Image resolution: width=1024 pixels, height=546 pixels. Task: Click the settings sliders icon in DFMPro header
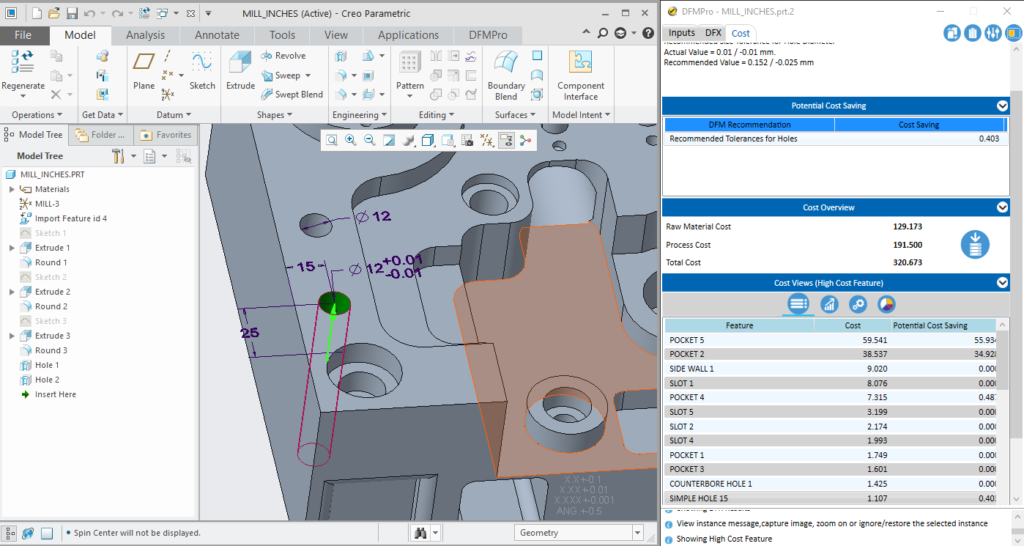tap(993, 33)
